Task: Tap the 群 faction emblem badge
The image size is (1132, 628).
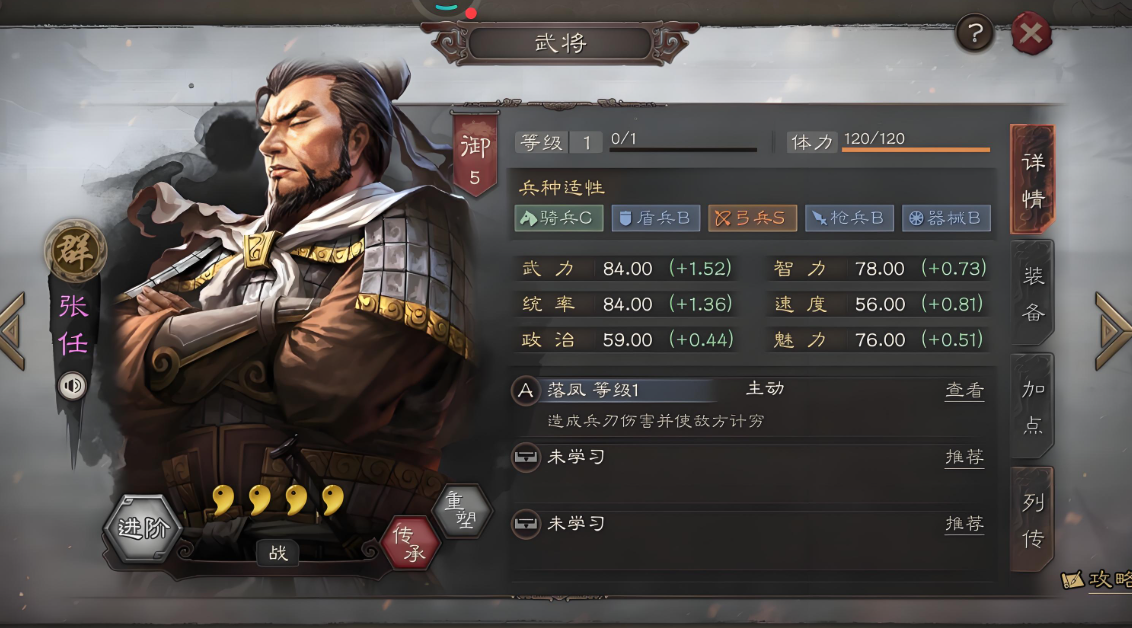Action: 75,250
